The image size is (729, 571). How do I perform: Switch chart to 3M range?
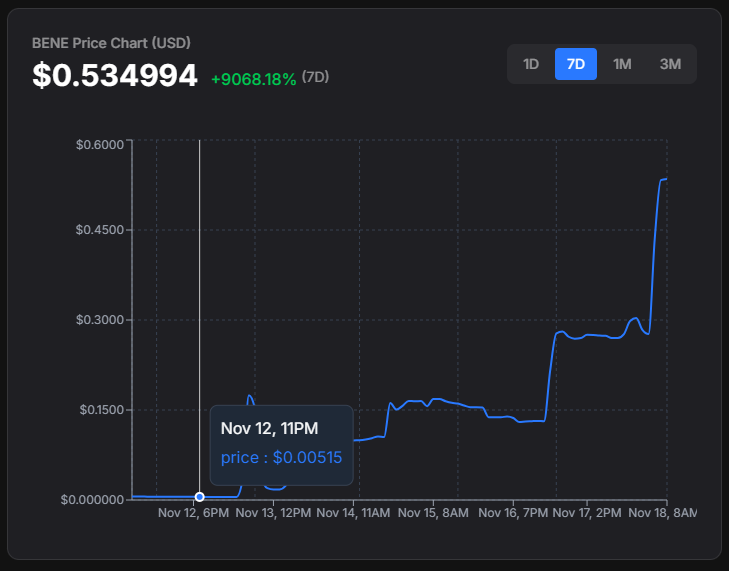pyautogui.click(x=670, y=64)
